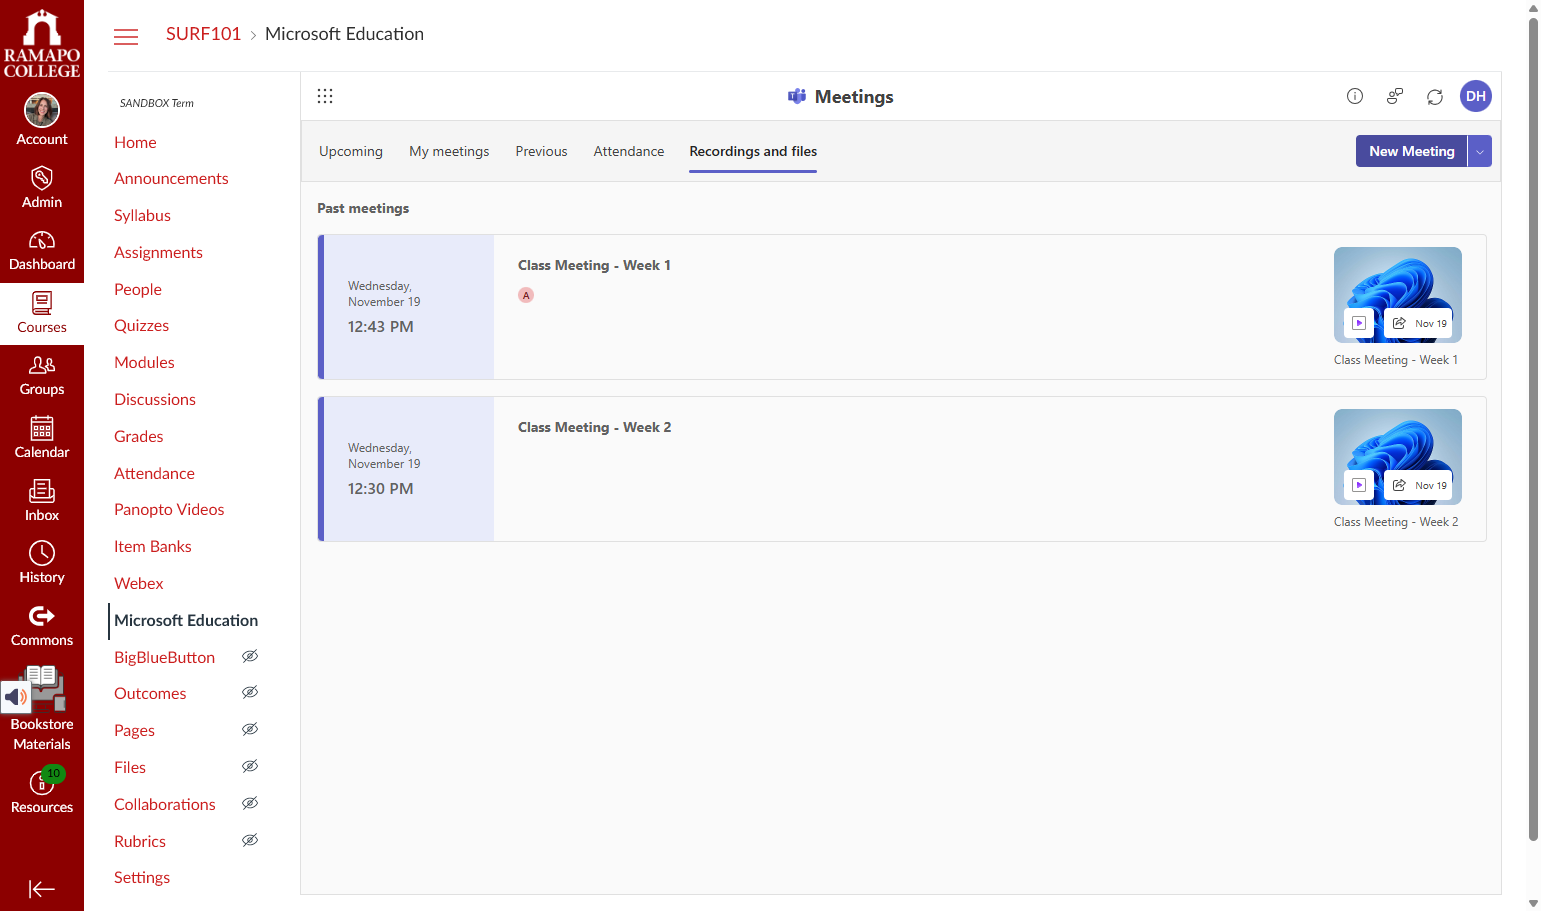Open the Teams apps grid icon

pos(325,96)
